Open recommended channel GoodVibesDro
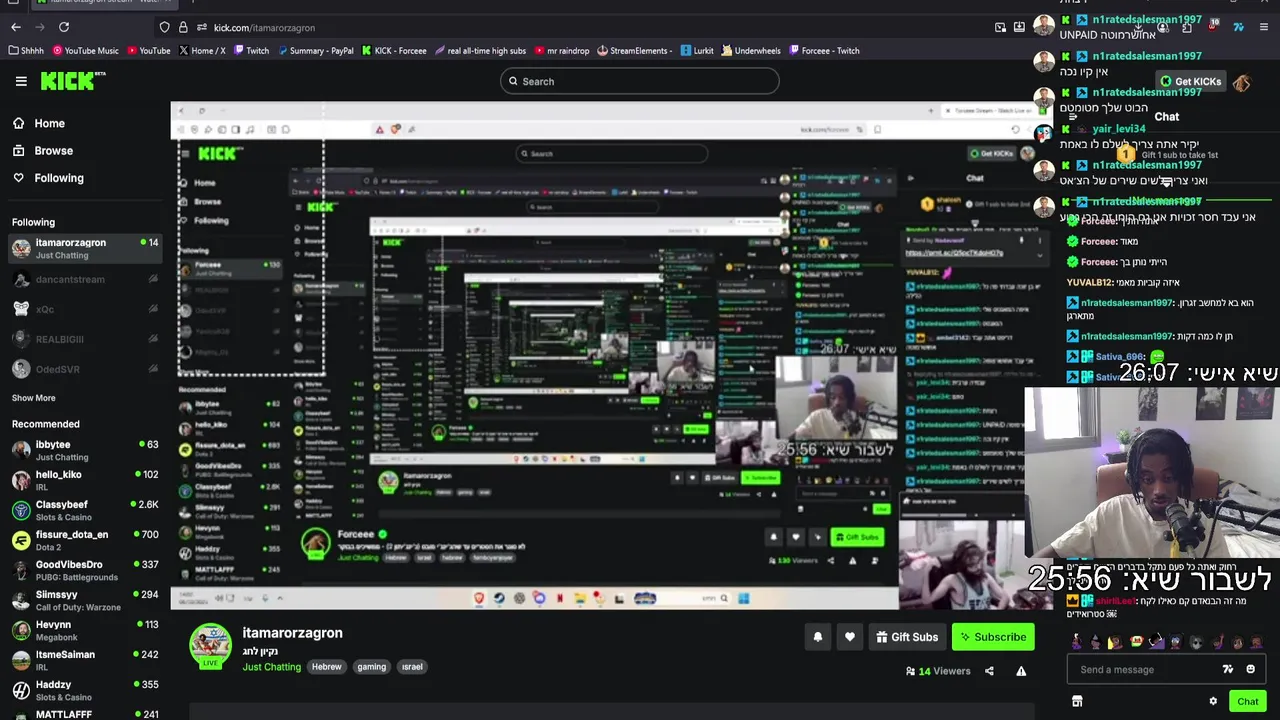 84,570
